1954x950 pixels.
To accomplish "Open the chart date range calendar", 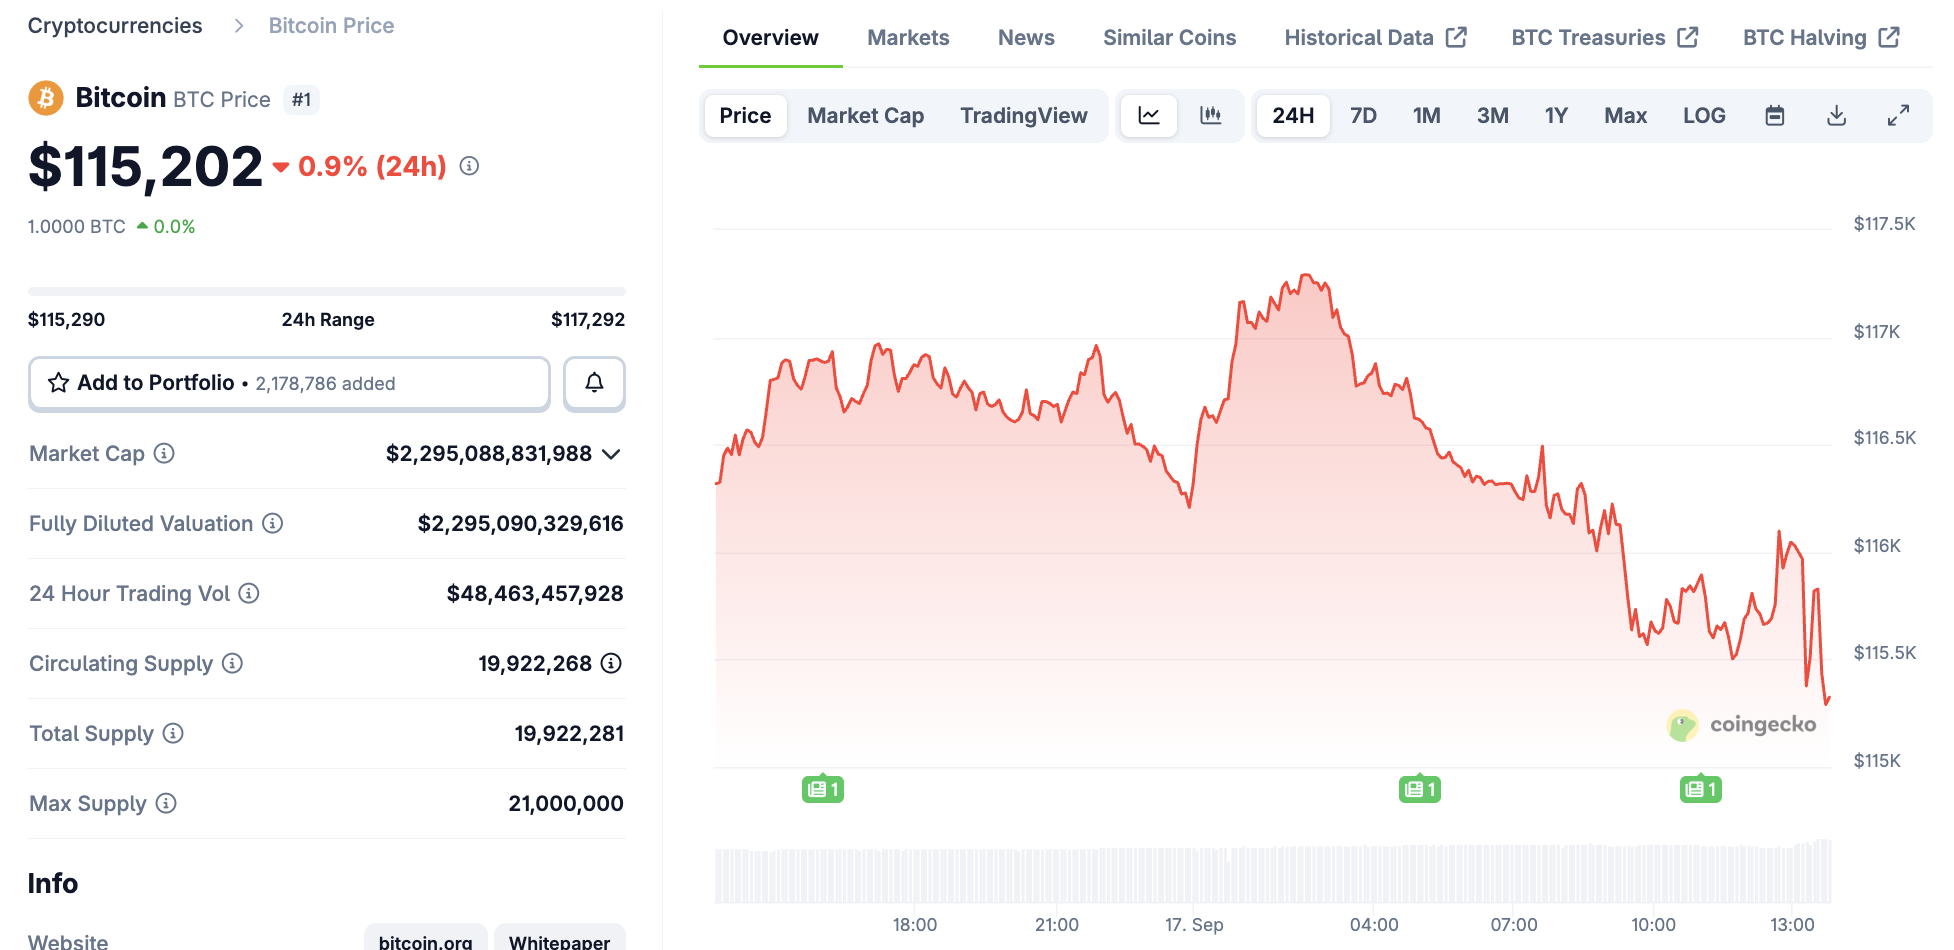I will (1775, 116).
